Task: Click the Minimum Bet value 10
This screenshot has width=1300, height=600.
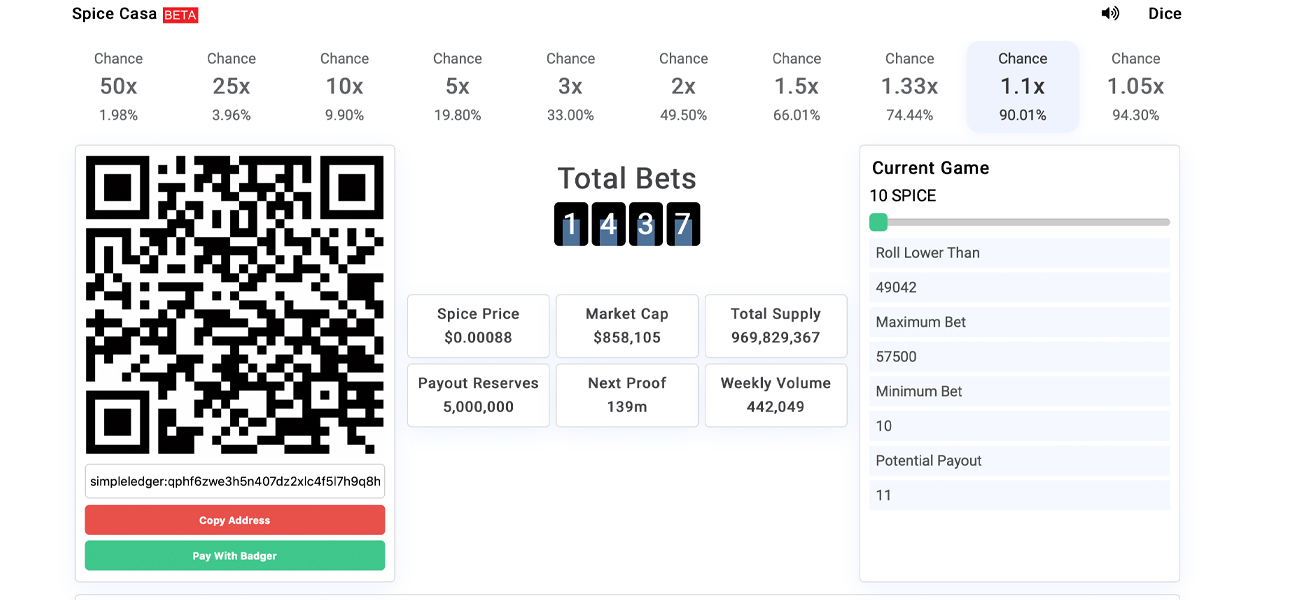Action: tap(1020, 426)
